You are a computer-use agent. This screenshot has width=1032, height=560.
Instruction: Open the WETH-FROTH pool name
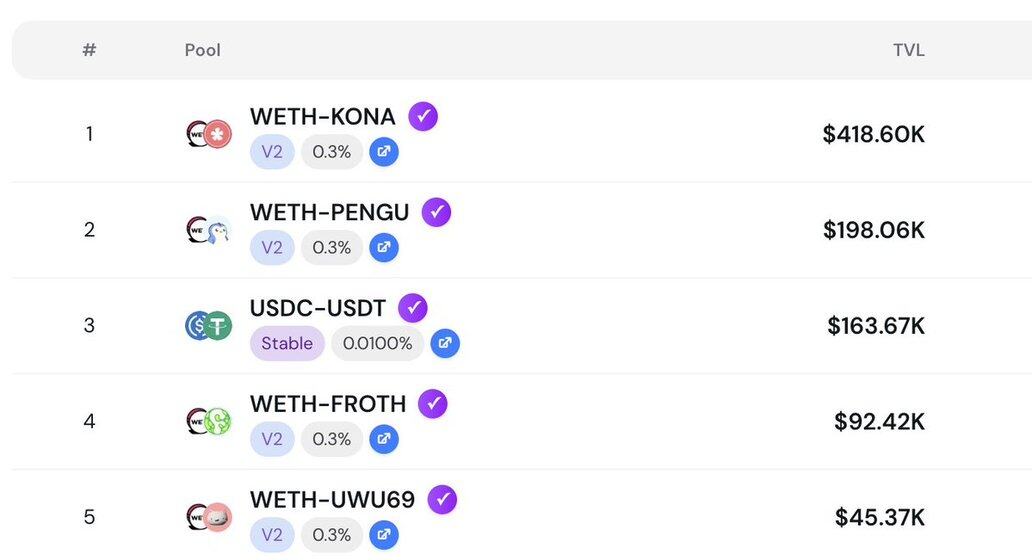tap(328, 404)
